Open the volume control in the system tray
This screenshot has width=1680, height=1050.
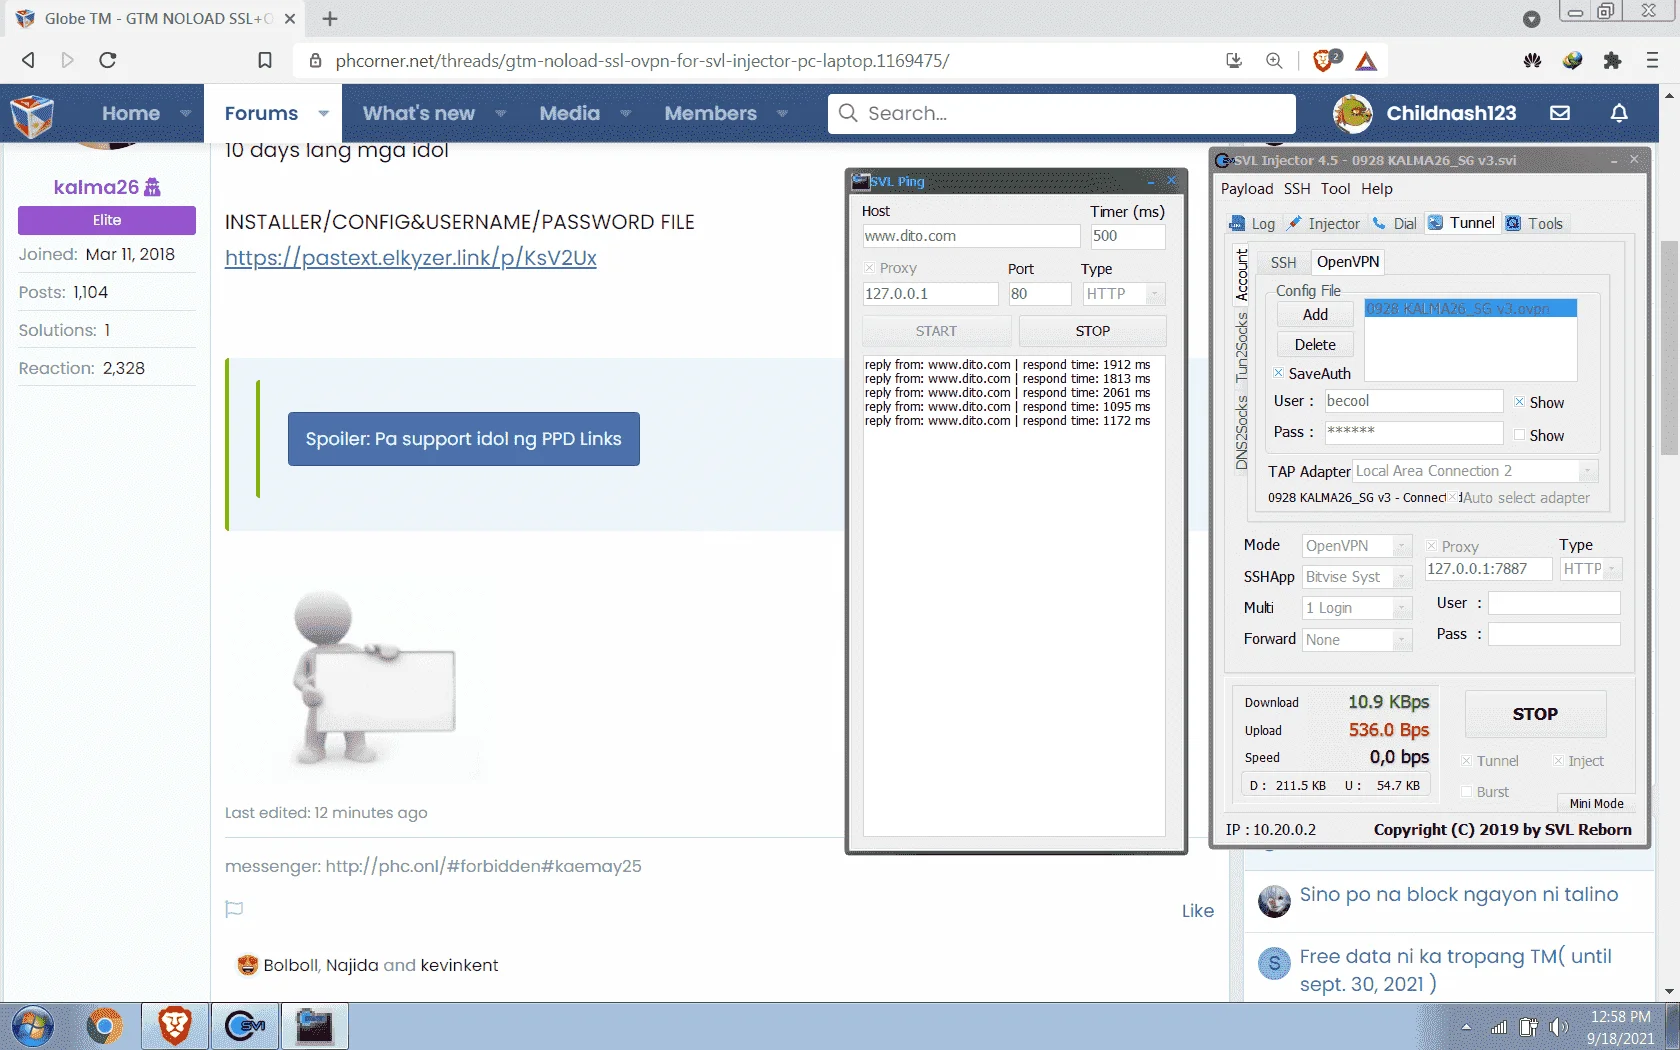point(1559,1027)
